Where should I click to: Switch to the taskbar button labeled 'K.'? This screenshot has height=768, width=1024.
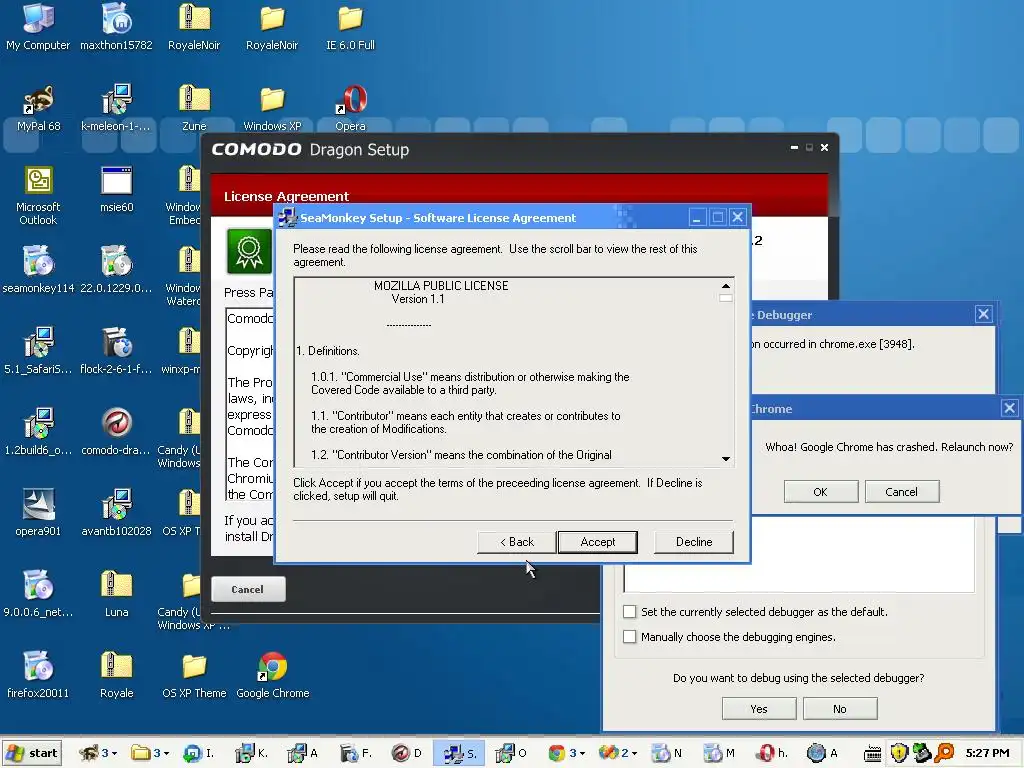pyautogui.click(x=252, y=753)
